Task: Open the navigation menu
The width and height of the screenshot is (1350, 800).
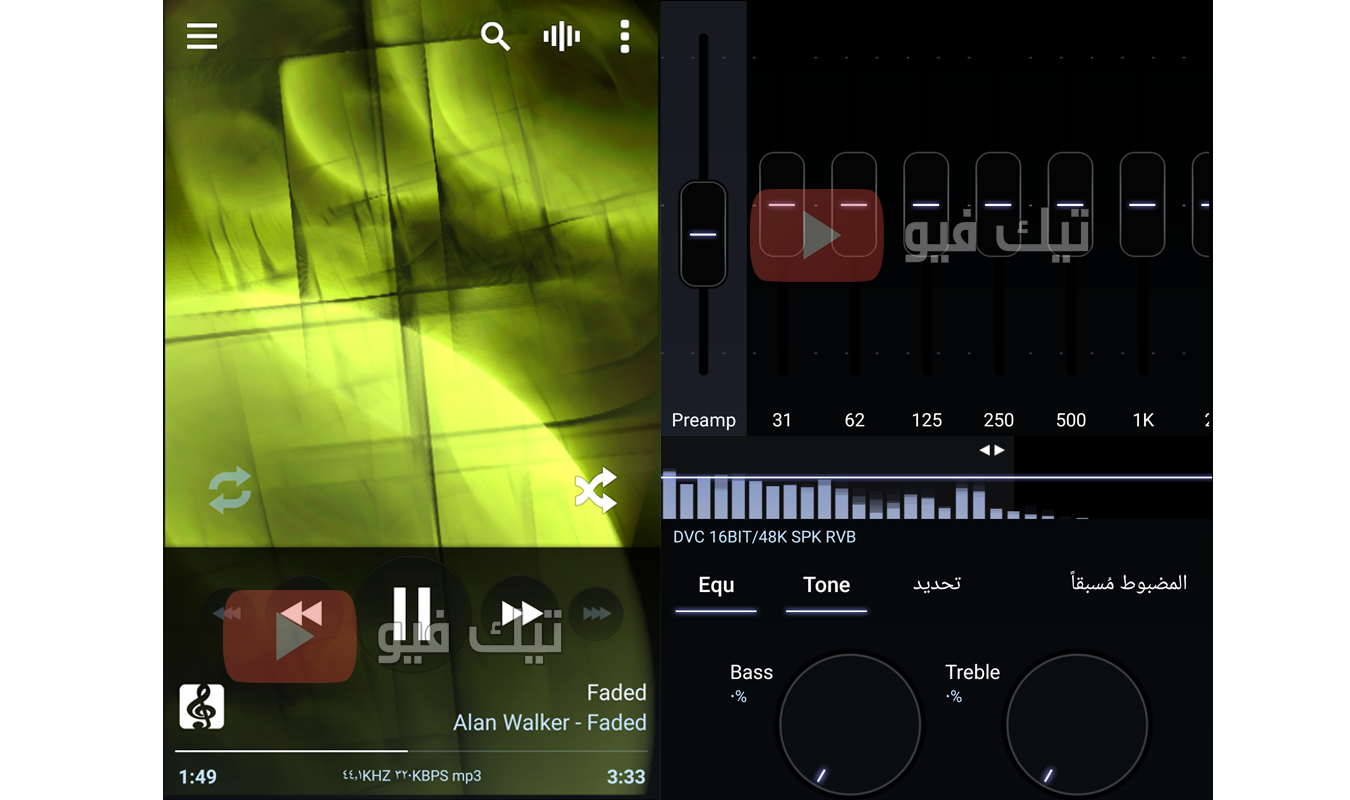Action: (x=202, y=36)
